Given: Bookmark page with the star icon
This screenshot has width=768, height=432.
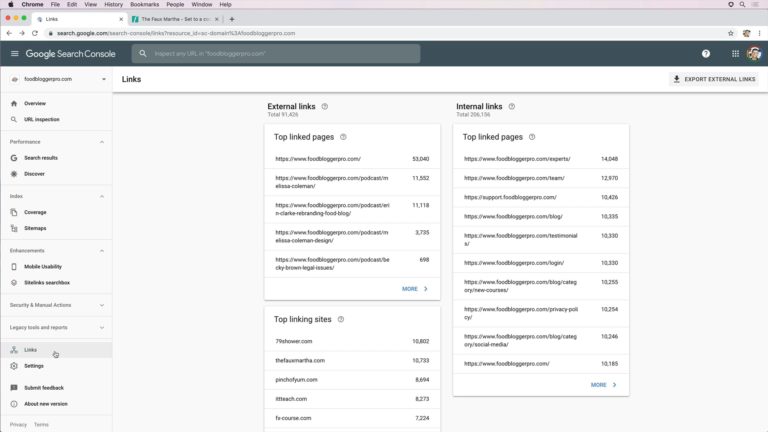Looking at the screenshot, I should [x=731, y=33].
